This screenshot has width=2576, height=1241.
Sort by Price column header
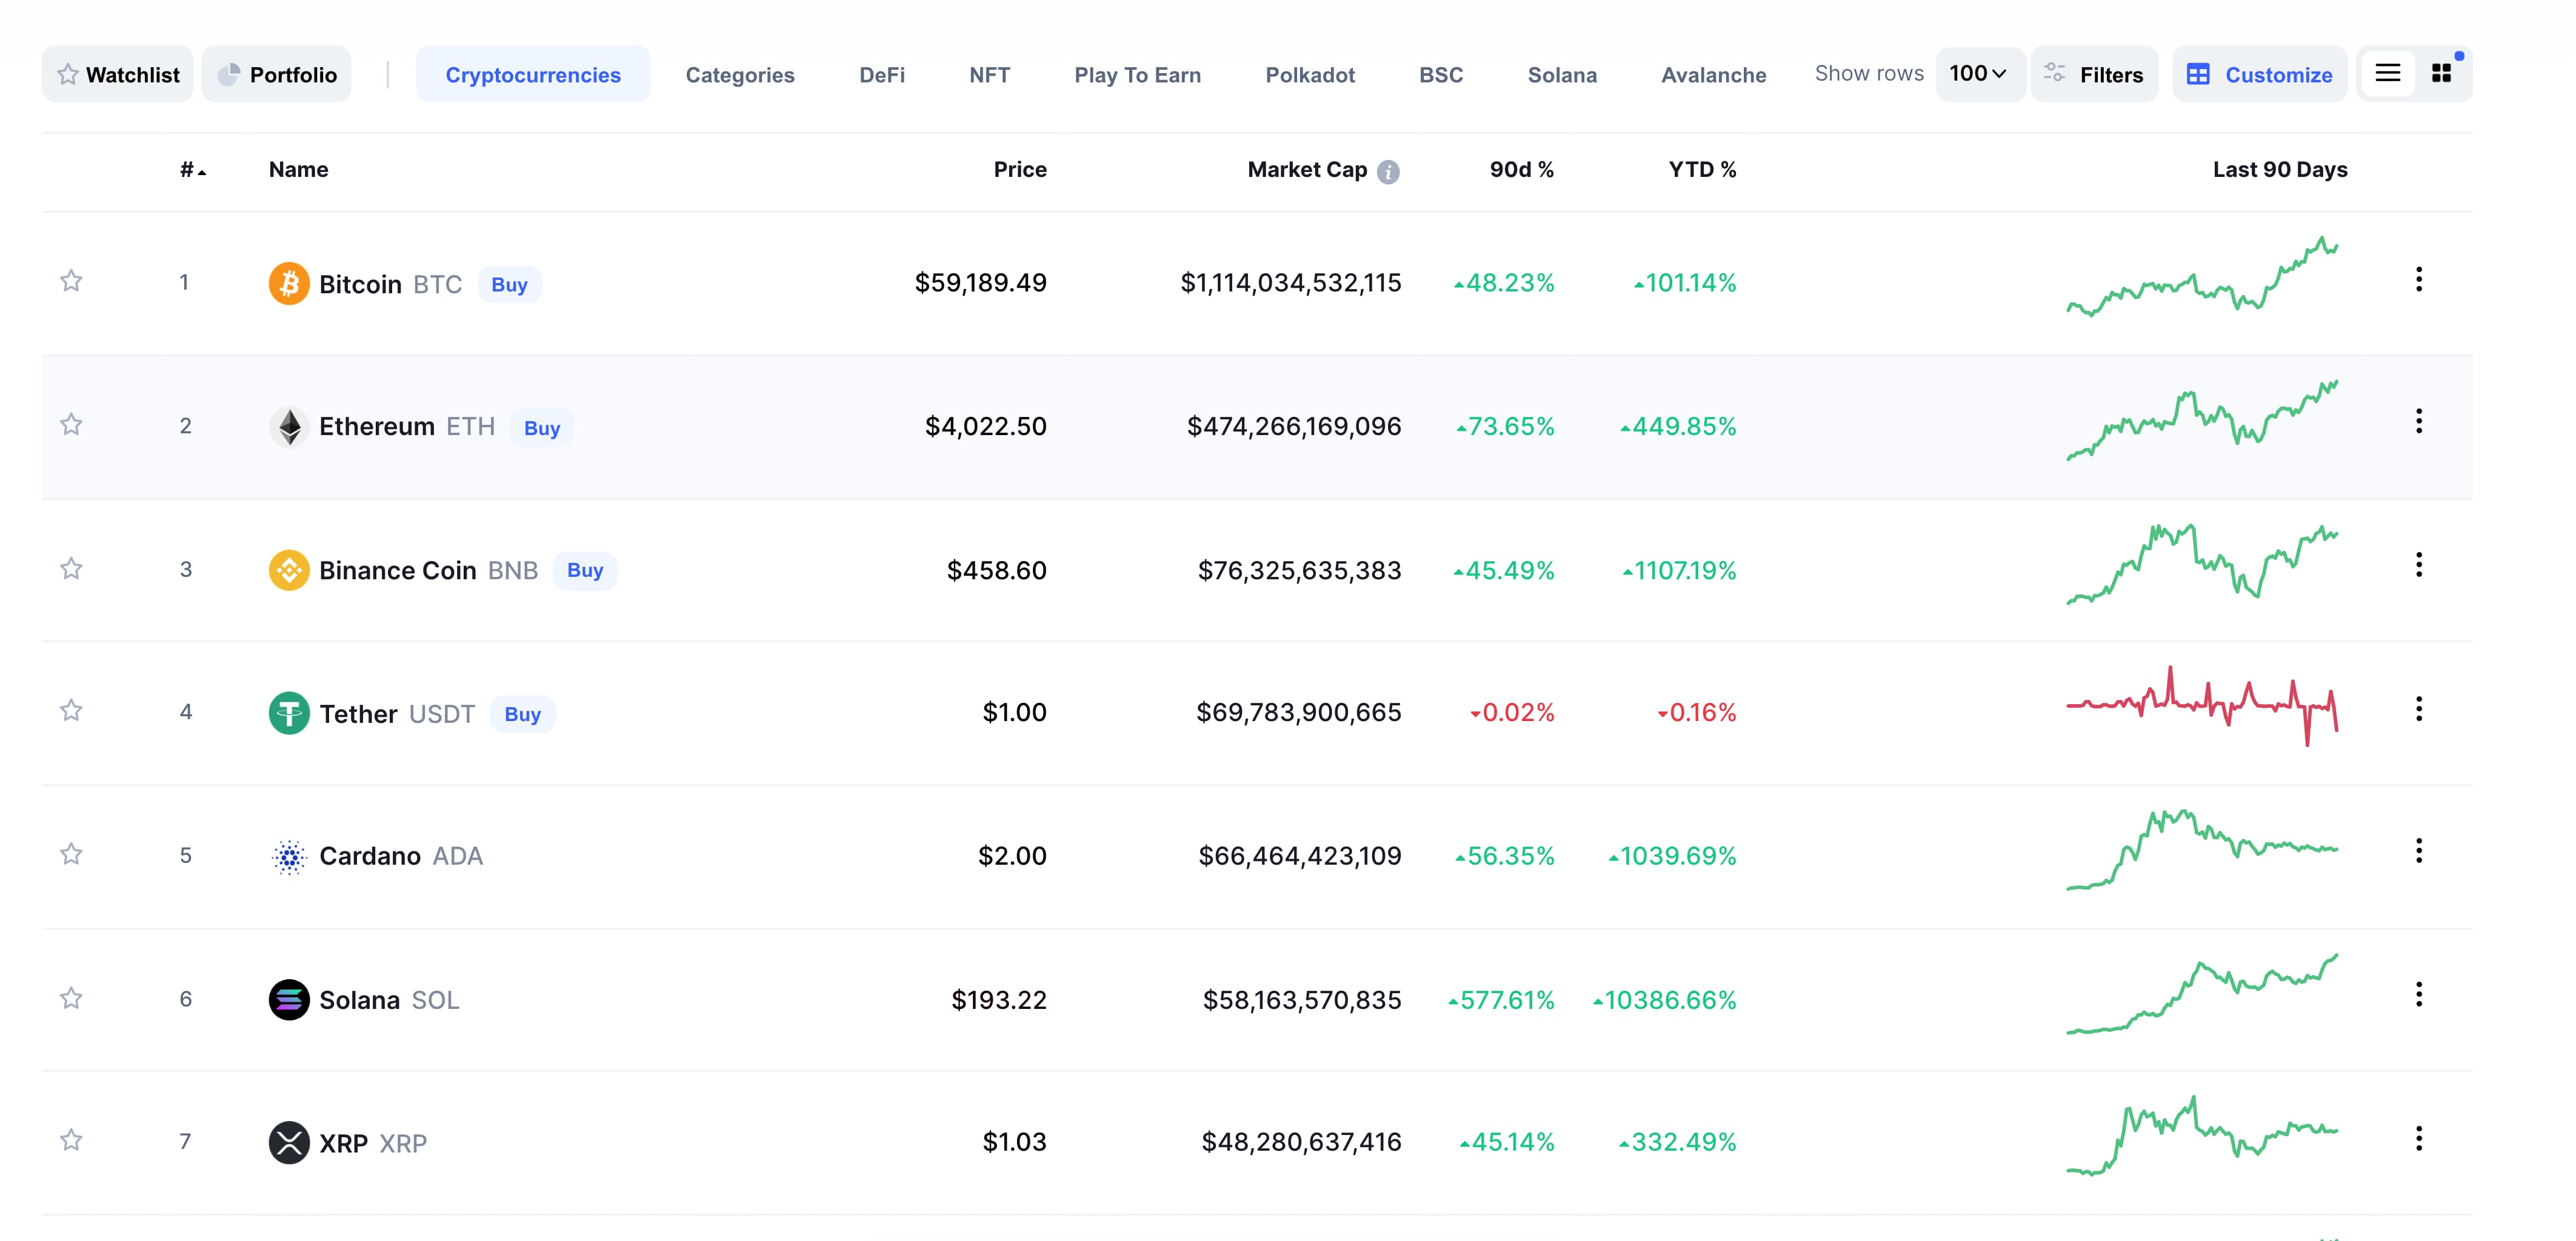[x=1020, y=170]
